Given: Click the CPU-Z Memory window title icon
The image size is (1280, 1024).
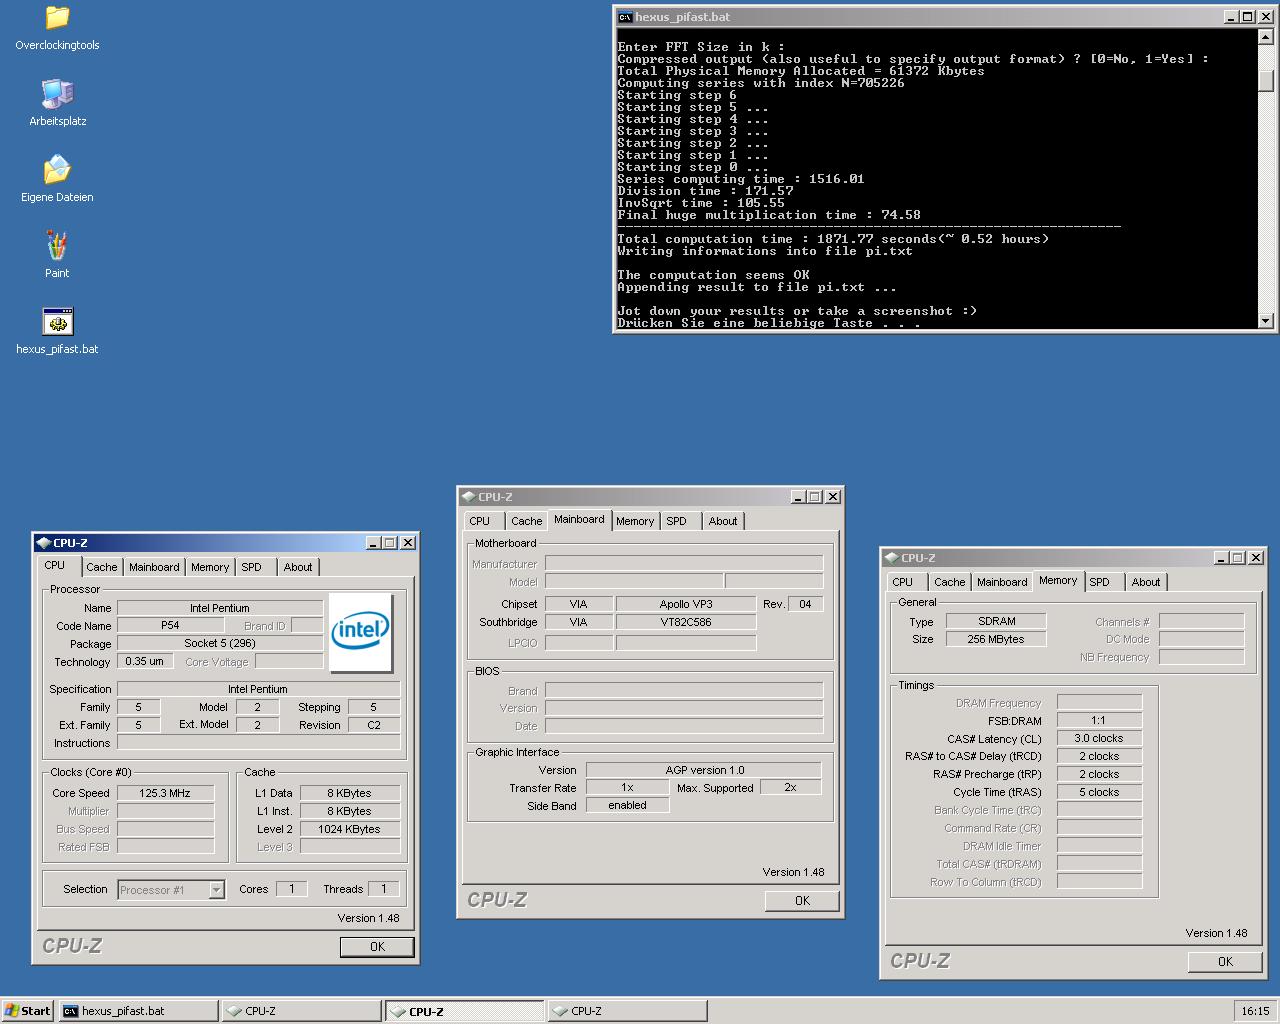Looking at the screenshot, I should [x=891, y=558].
